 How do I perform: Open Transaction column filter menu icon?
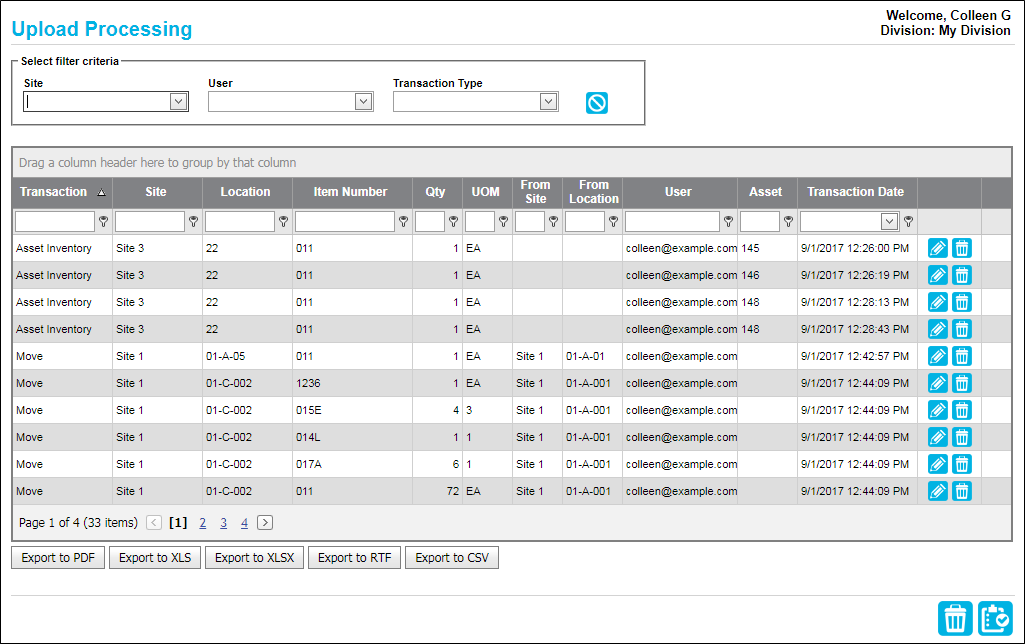point(103,222)
